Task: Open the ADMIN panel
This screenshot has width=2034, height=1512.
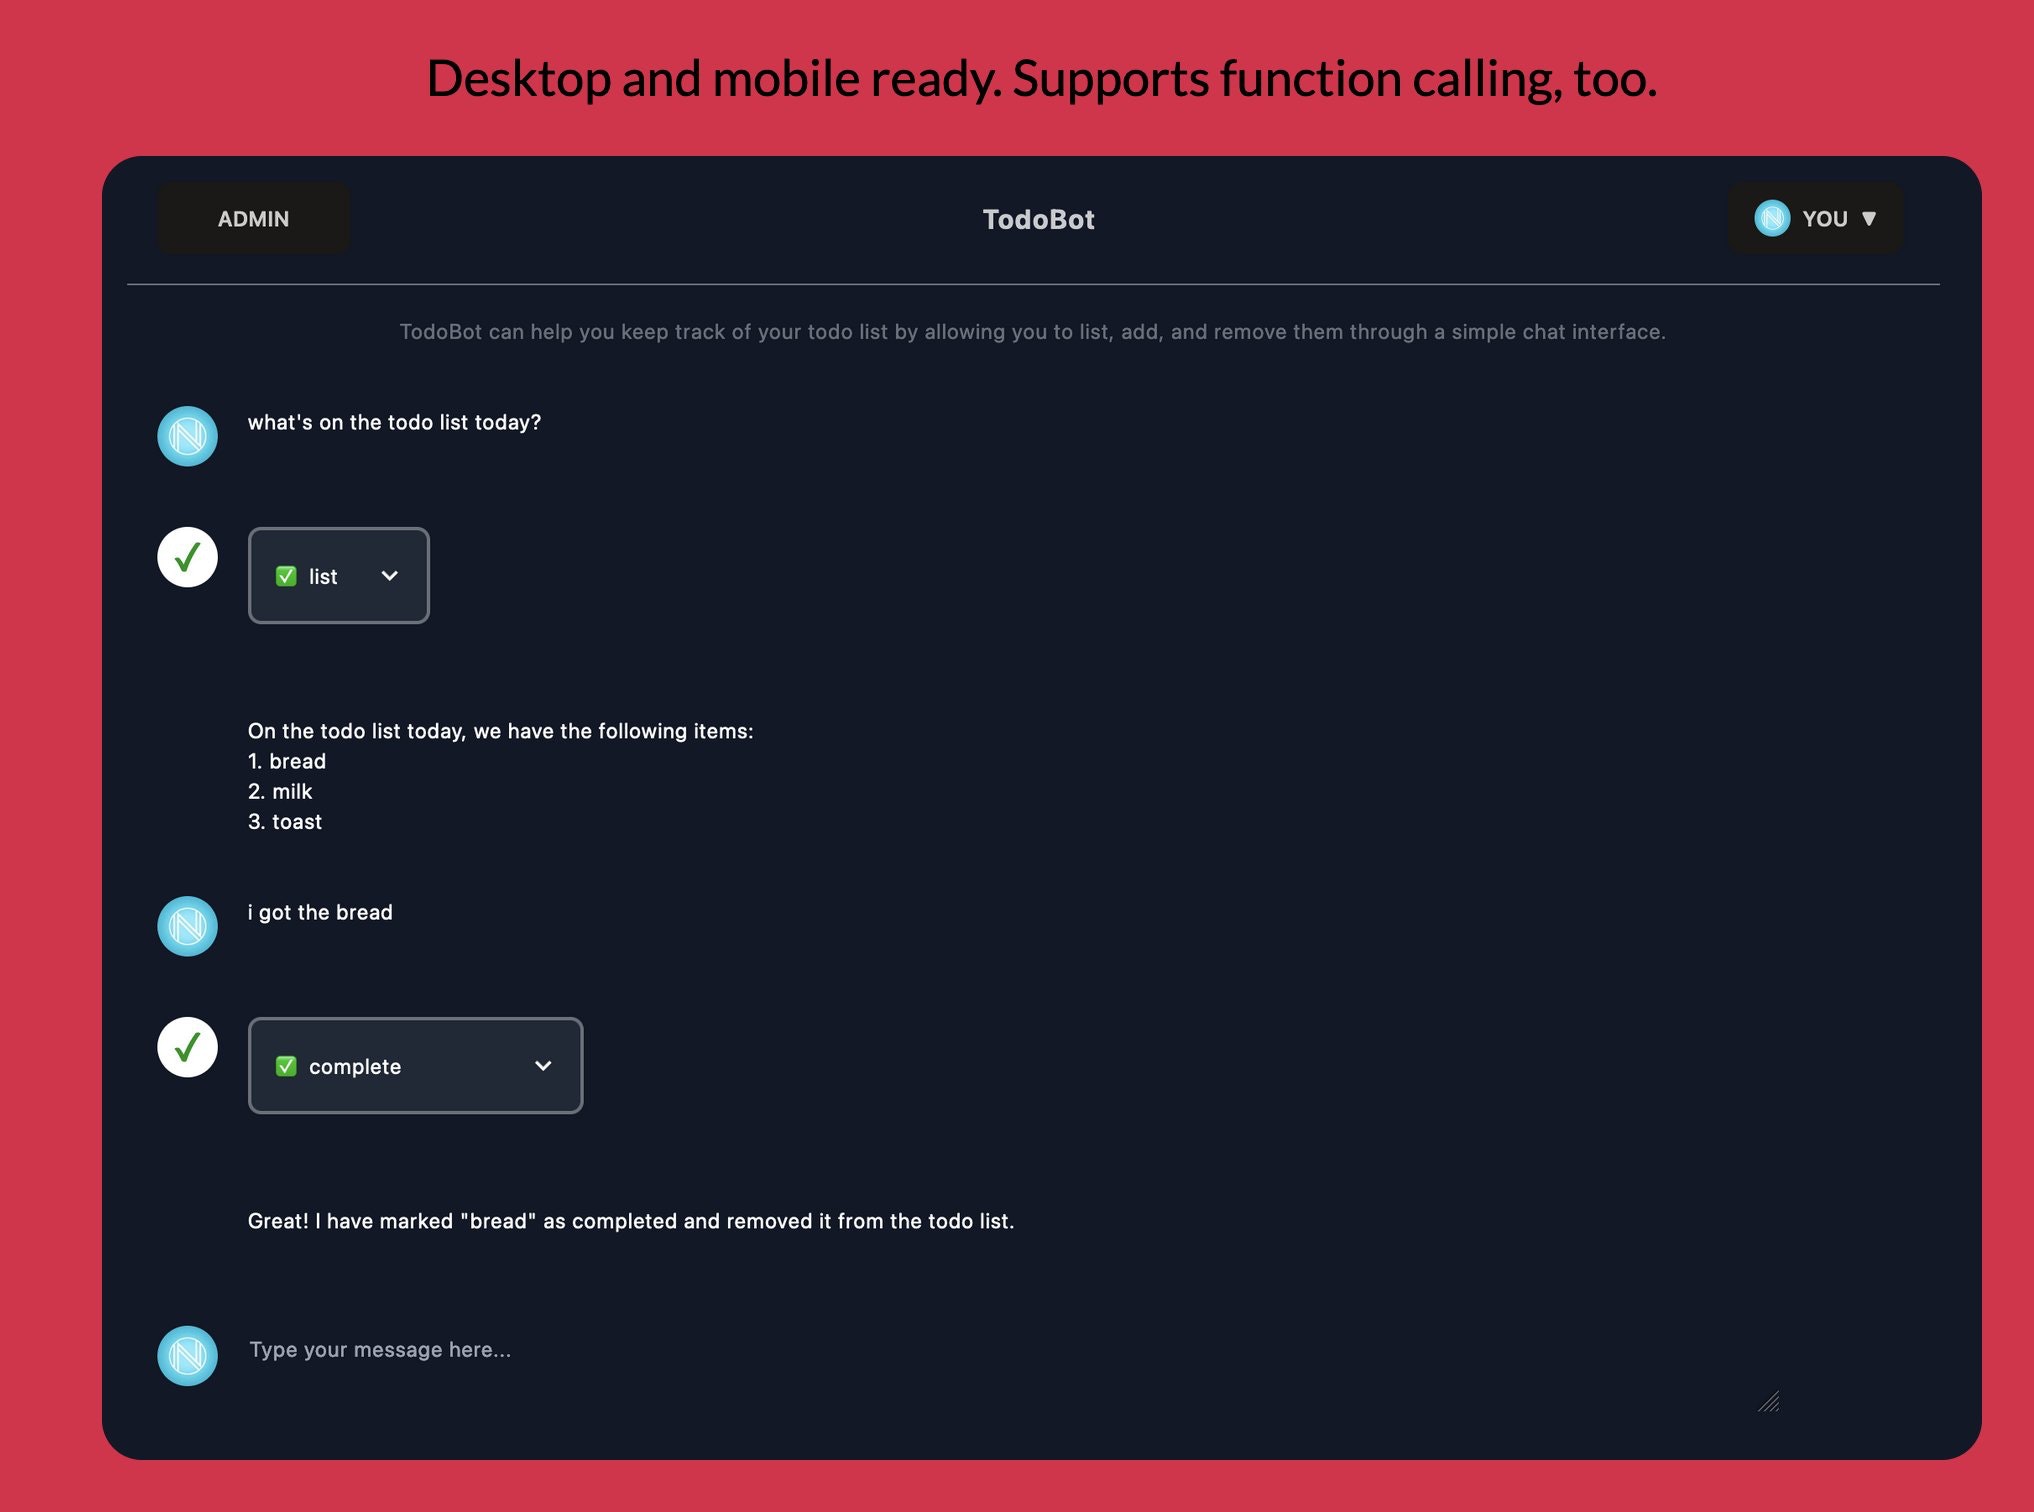Action: [253, 218]
